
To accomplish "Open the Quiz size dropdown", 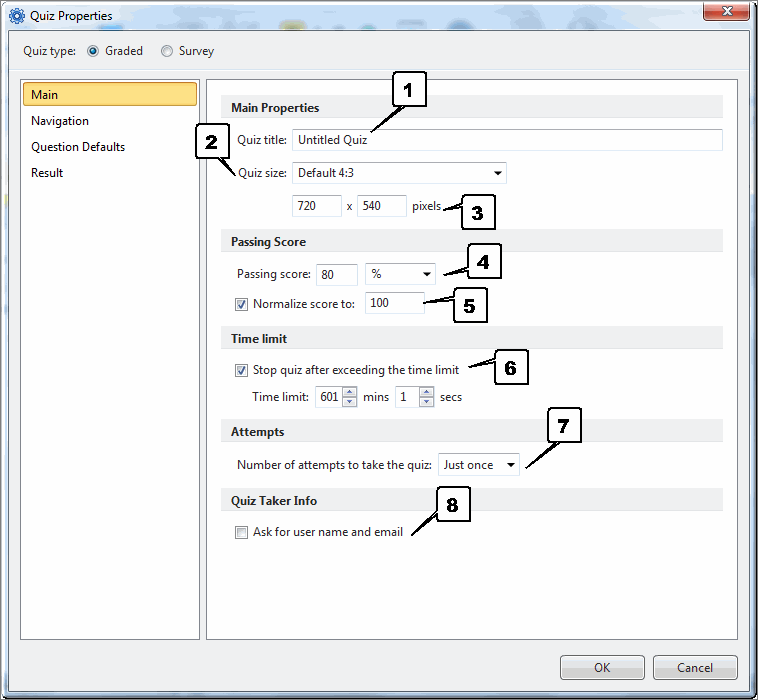I will click(399, 173).
